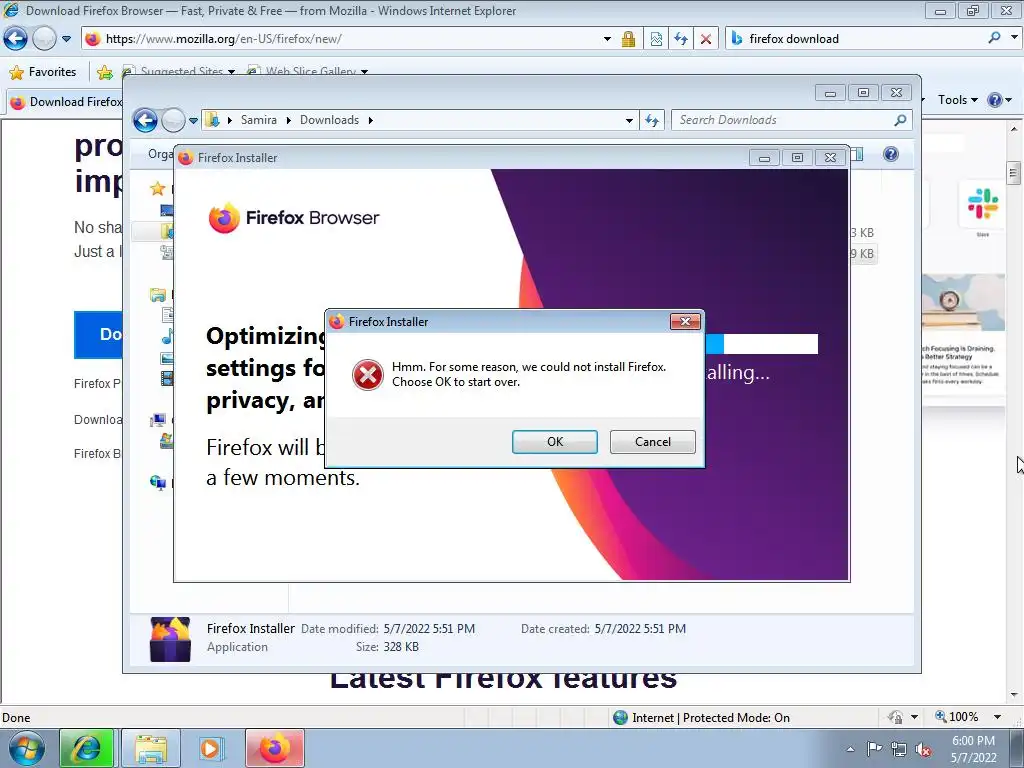The width and height of the screenshot is (1024, 768).
Task: Click the Firefox Installer progress bar
Action: 761,344
